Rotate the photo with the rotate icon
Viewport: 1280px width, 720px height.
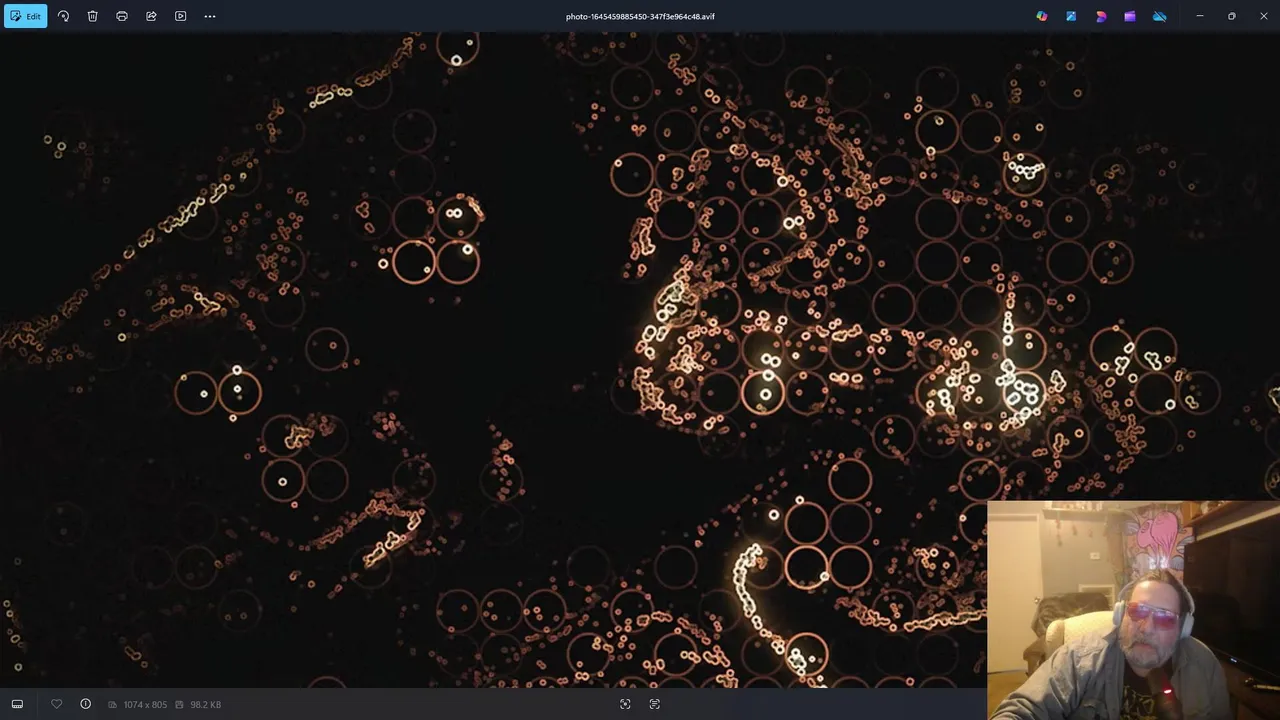pyautogui.click(x=63, y=16)
